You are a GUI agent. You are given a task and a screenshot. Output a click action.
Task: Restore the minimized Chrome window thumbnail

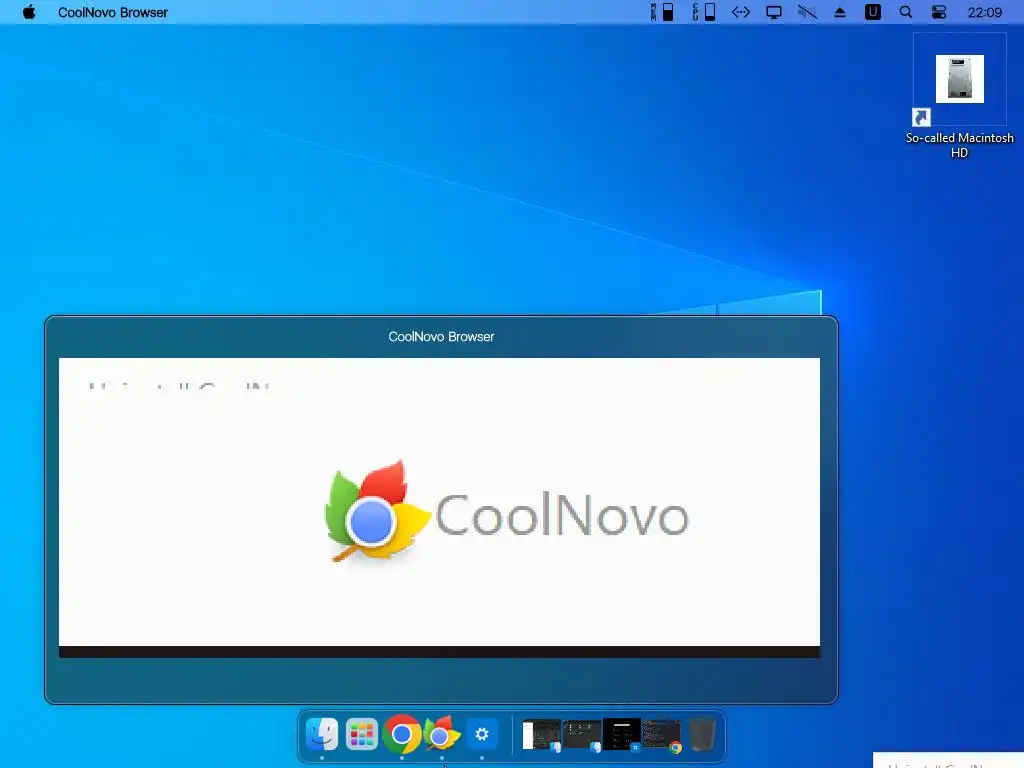(x=662, y=736)
